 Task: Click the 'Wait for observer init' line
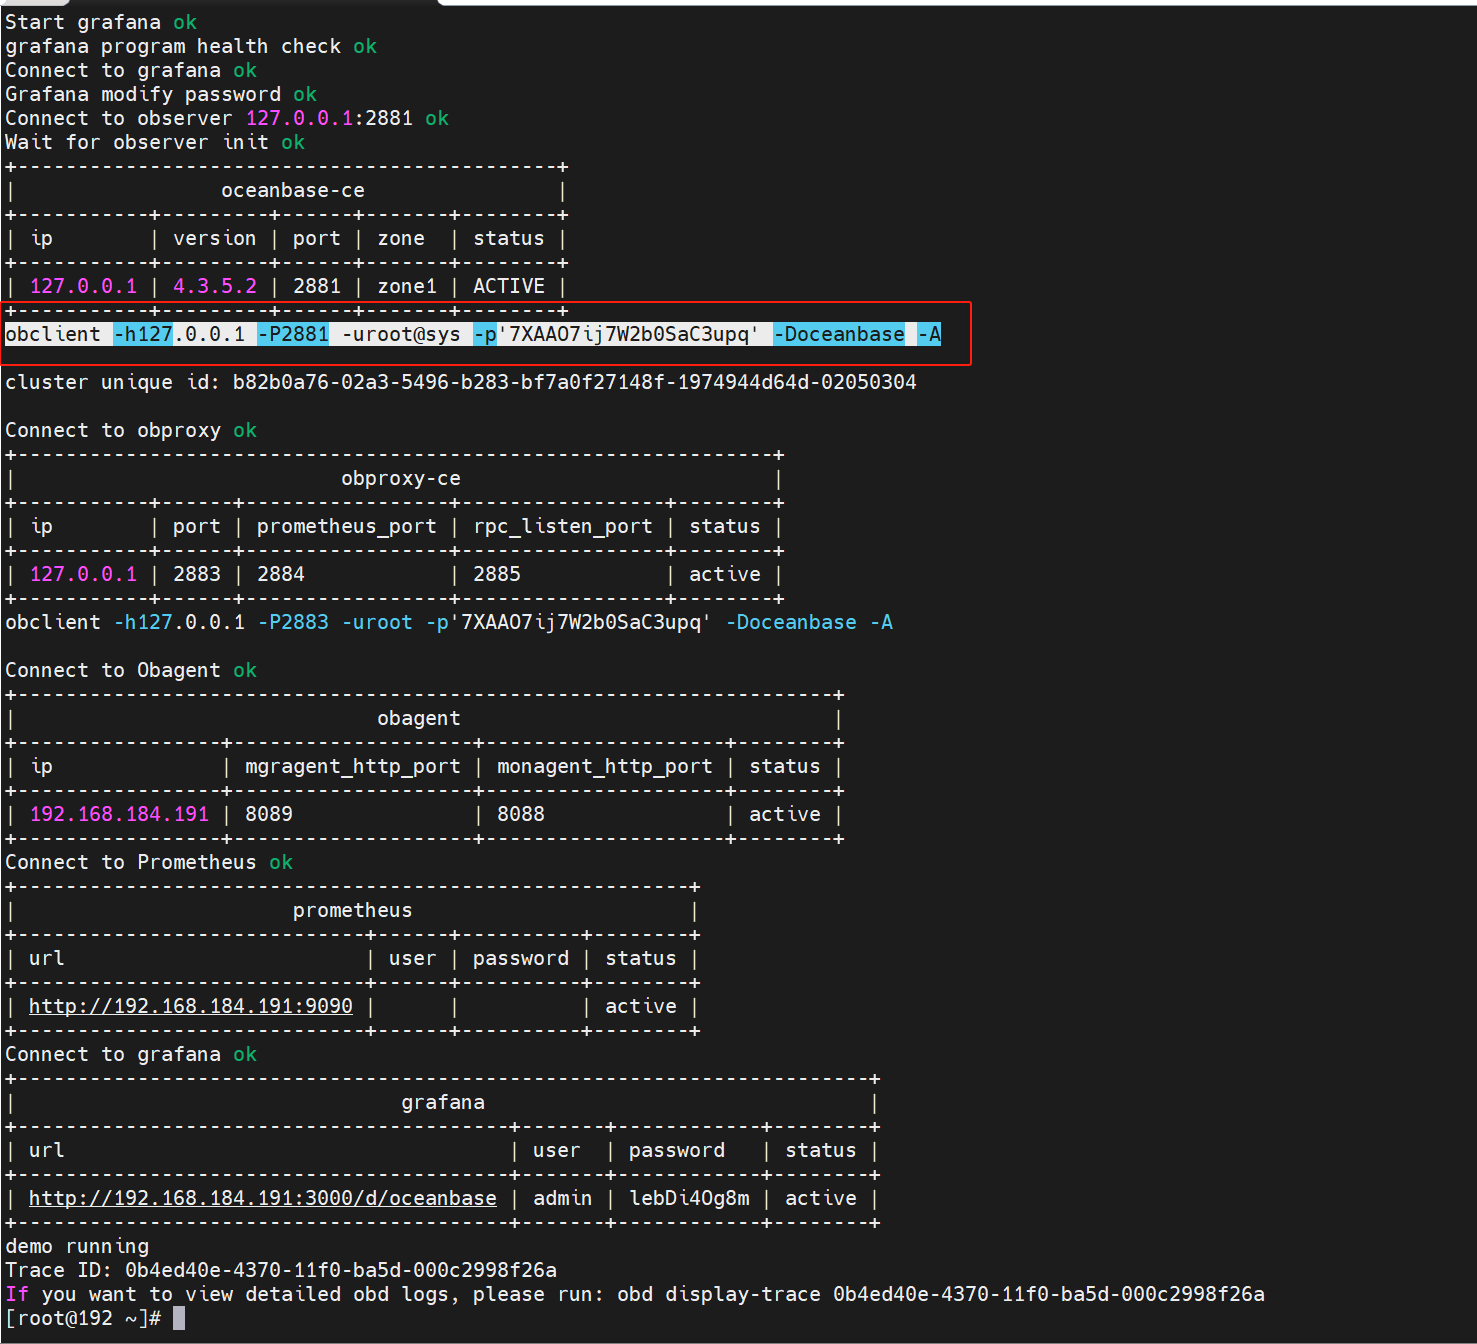point(155,142)
